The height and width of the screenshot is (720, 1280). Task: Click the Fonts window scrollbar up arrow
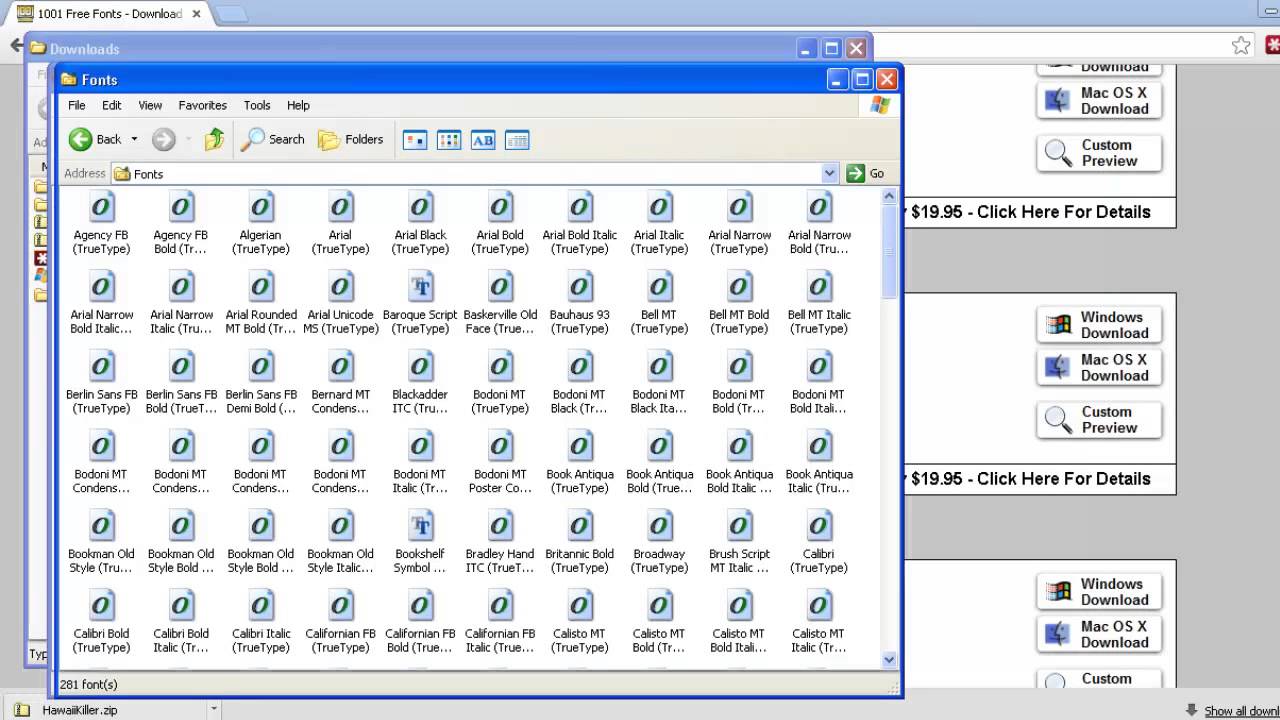click(889, 196)
